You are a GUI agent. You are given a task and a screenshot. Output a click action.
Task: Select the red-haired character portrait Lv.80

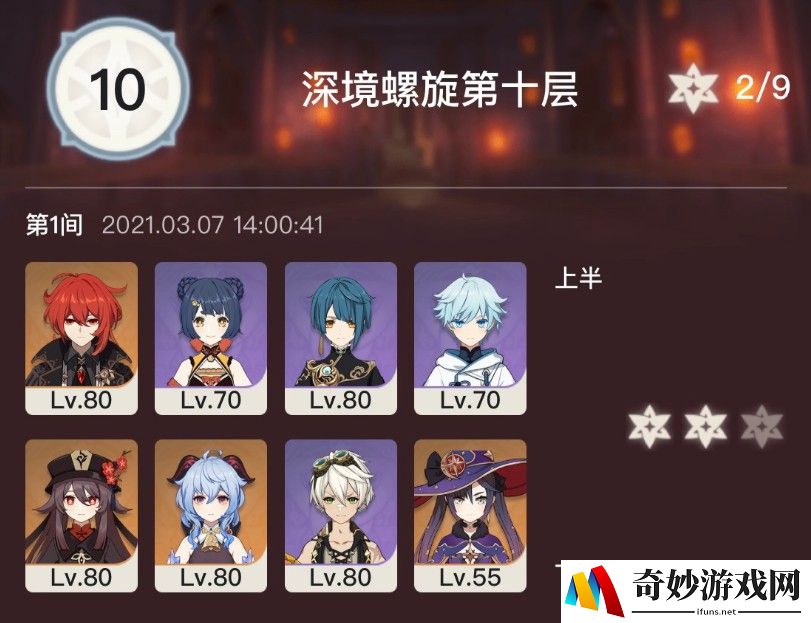[x=81, y=338]
